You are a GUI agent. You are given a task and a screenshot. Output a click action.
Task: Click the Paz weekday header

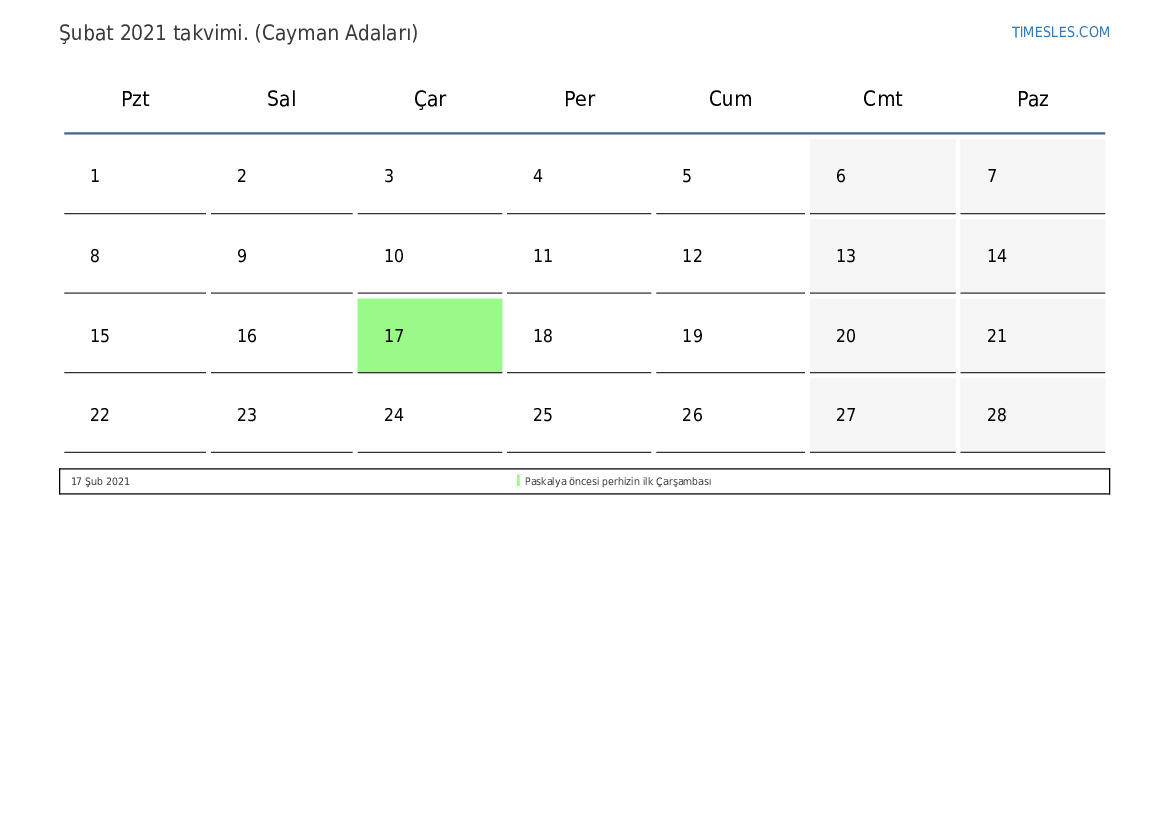click(1033, 99)
